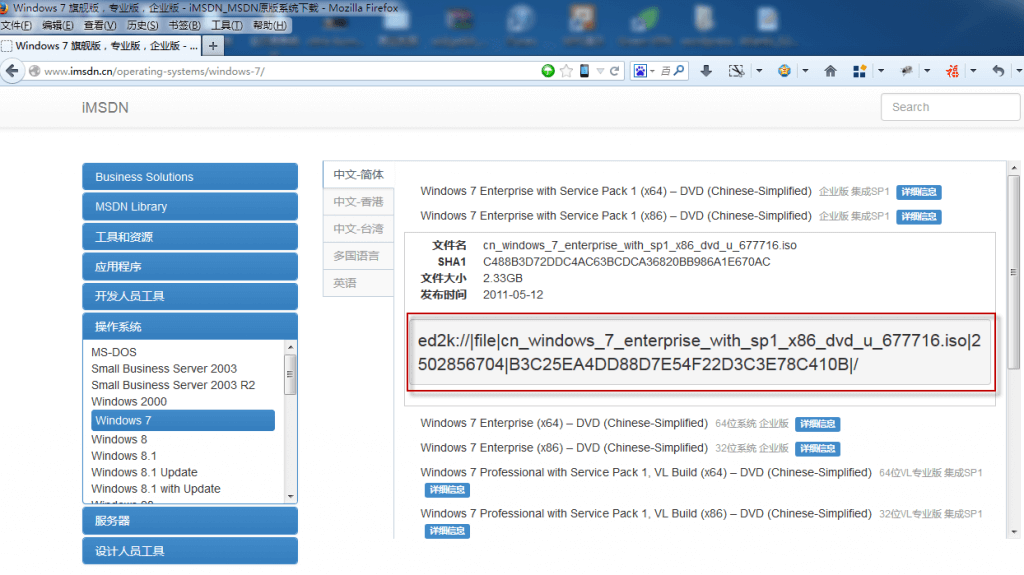Click the green go arrow in address bar
Viewport: 1024px width, 575px height.
pyautogui.click(x=548, y=71)
